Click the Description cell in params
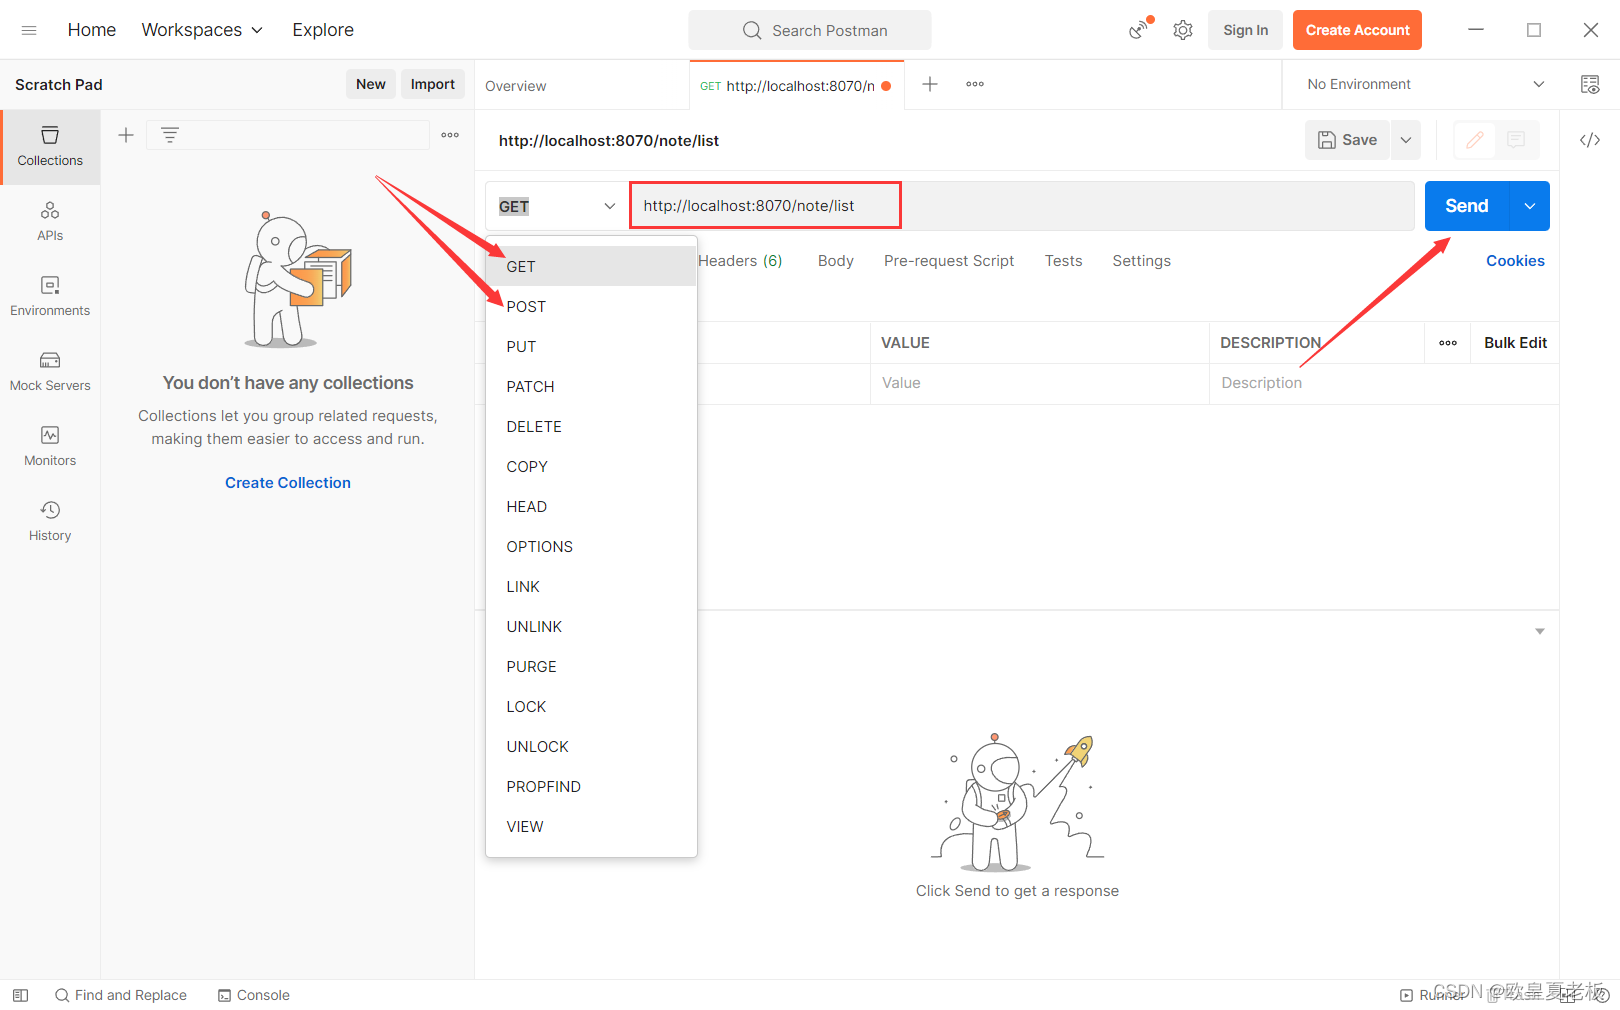This screenshot has height=1010, width=1620. 1384,383
